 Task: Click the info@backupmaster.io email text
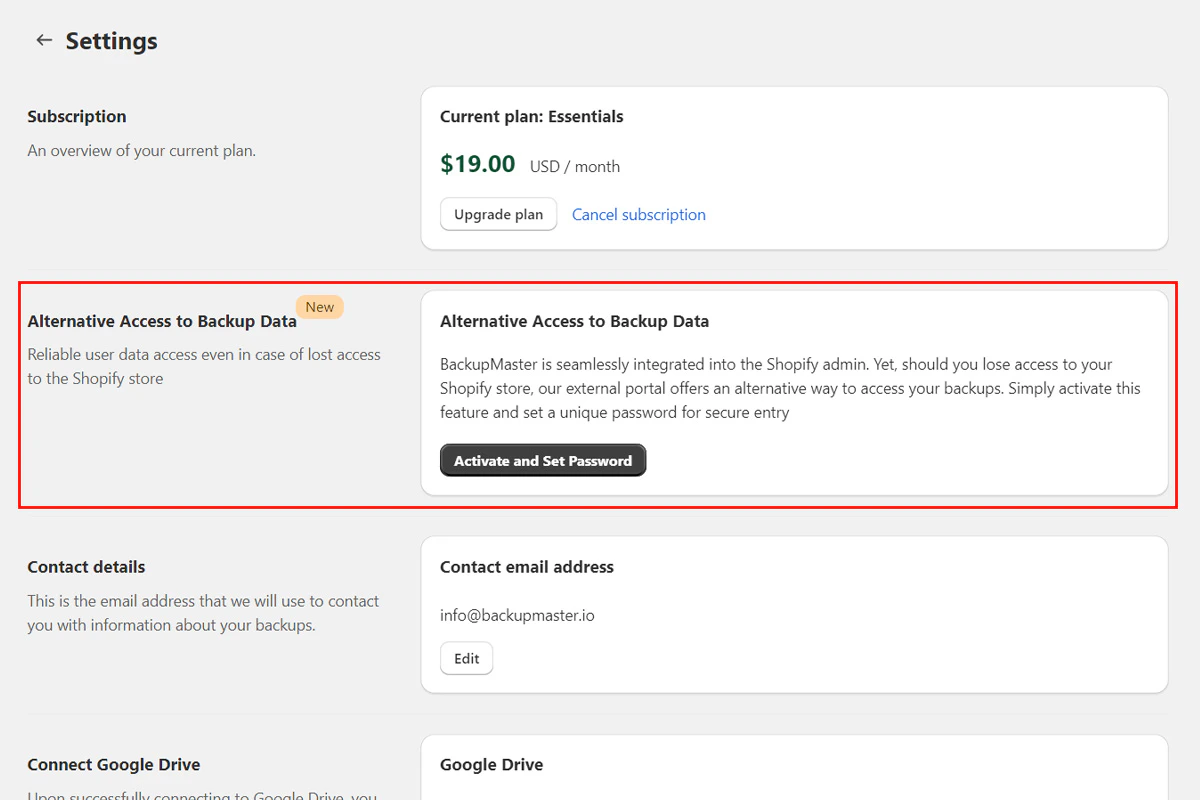[x=517, y=615]
